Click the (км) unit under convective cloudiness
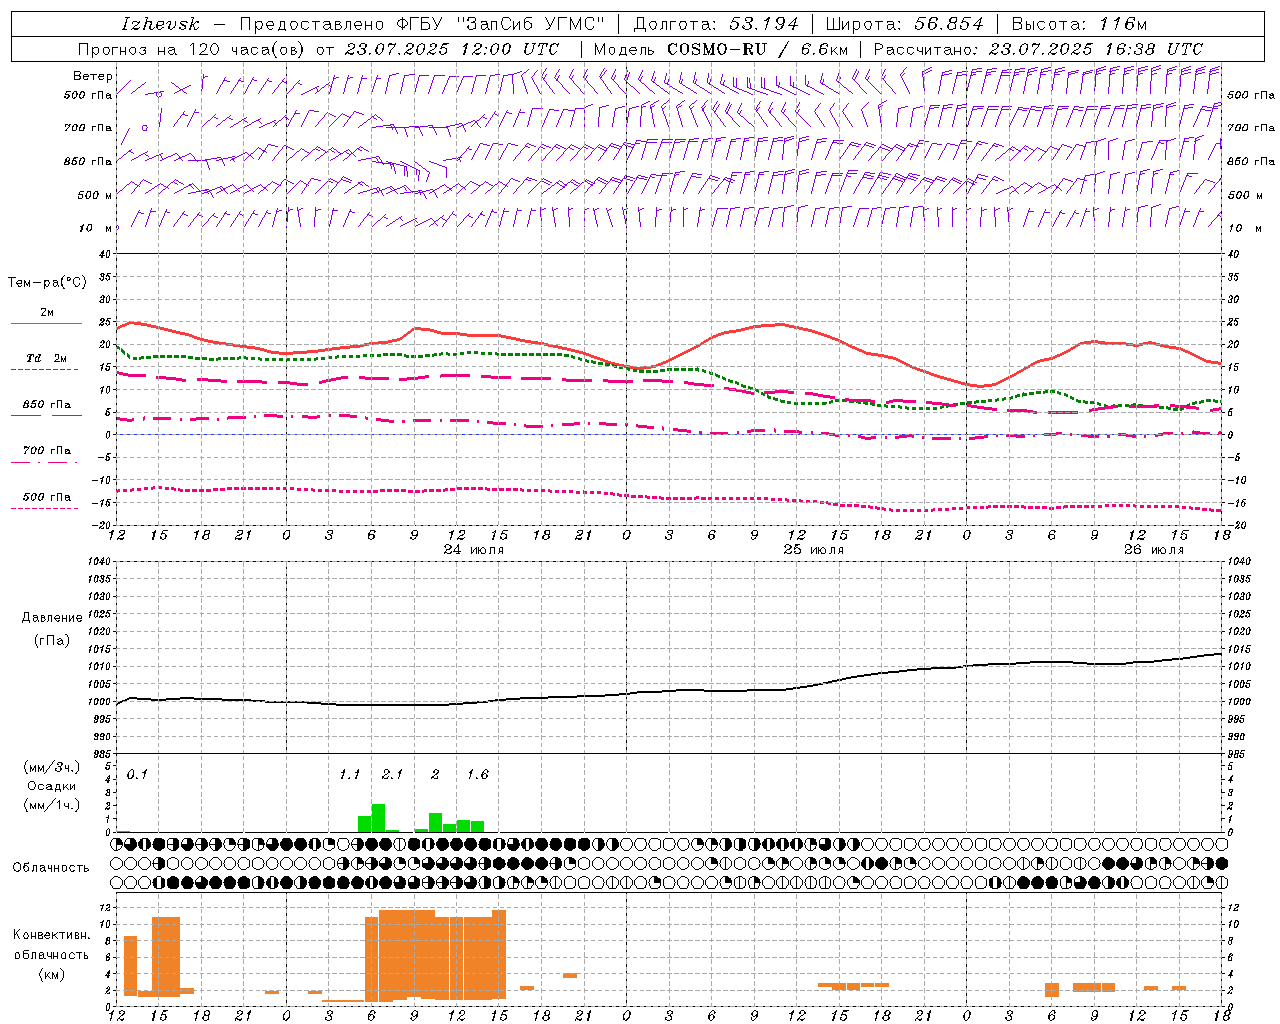1280x1024 pixels. tap(51, 974)
